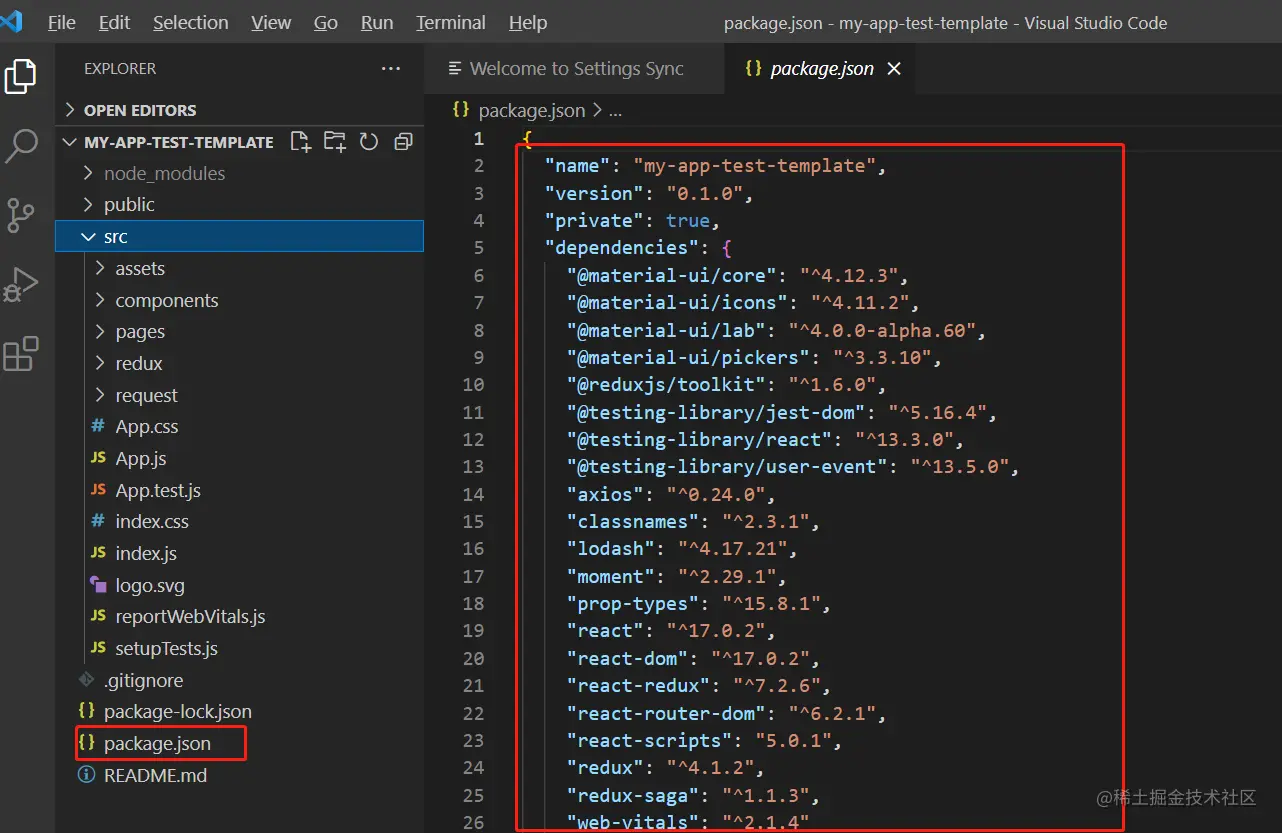Collapse the src folder
Screen dimensions: 1282x833
(240, 236)
